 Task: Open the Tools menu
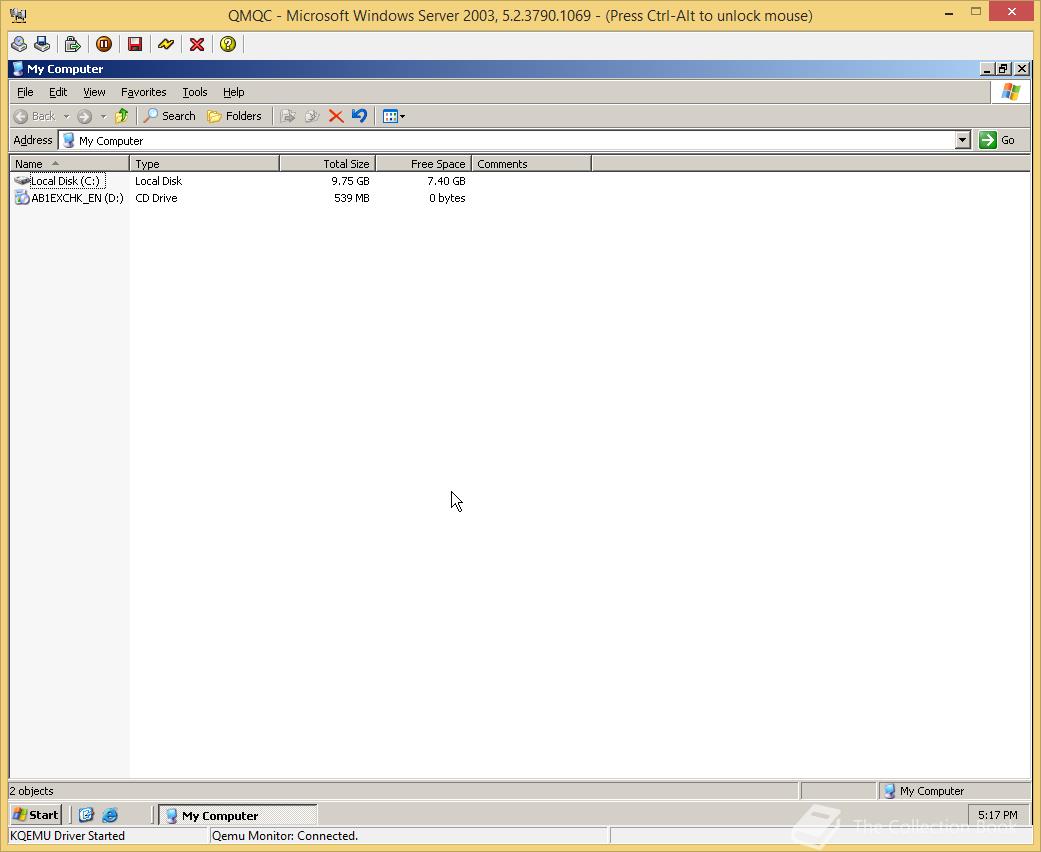[x=195, y=92]
